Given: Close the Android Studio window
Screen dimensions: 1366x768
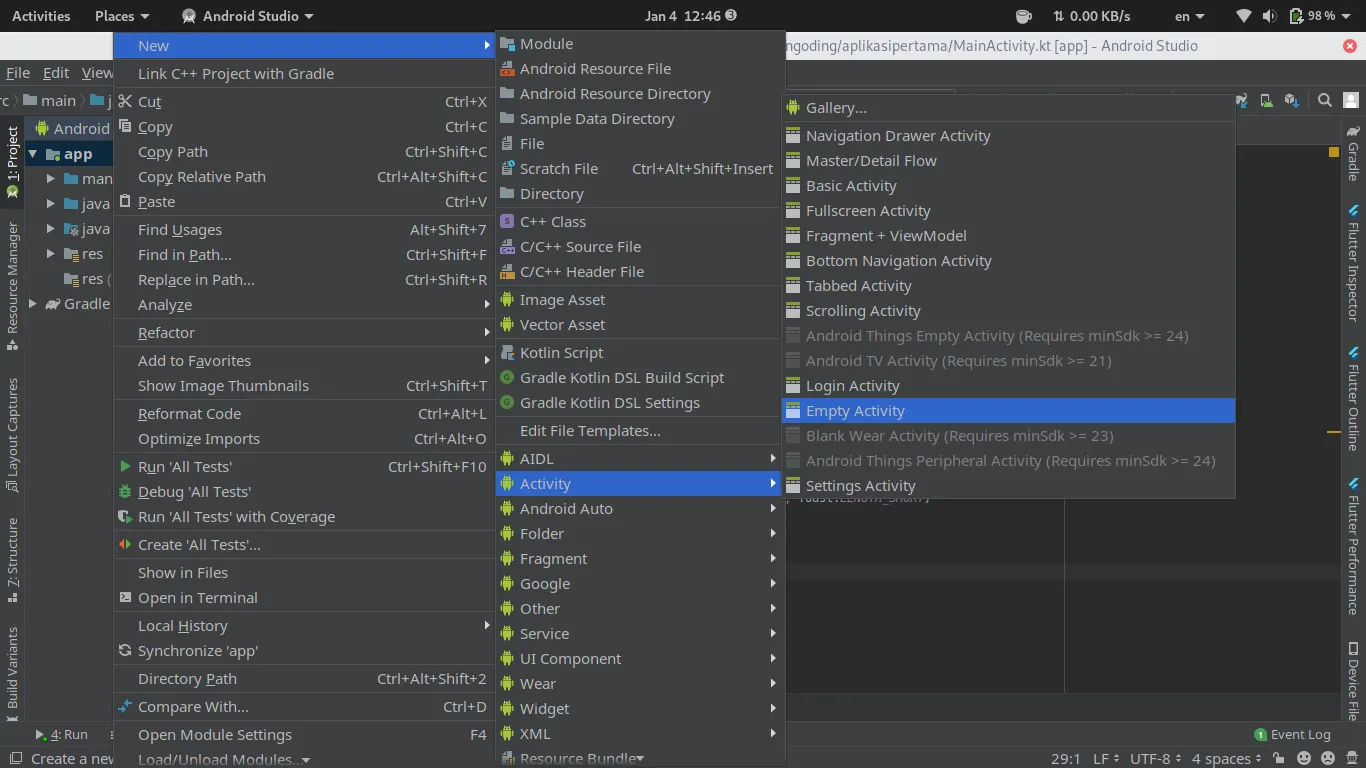Looking at the screenshot, I should pos(1351,46).
